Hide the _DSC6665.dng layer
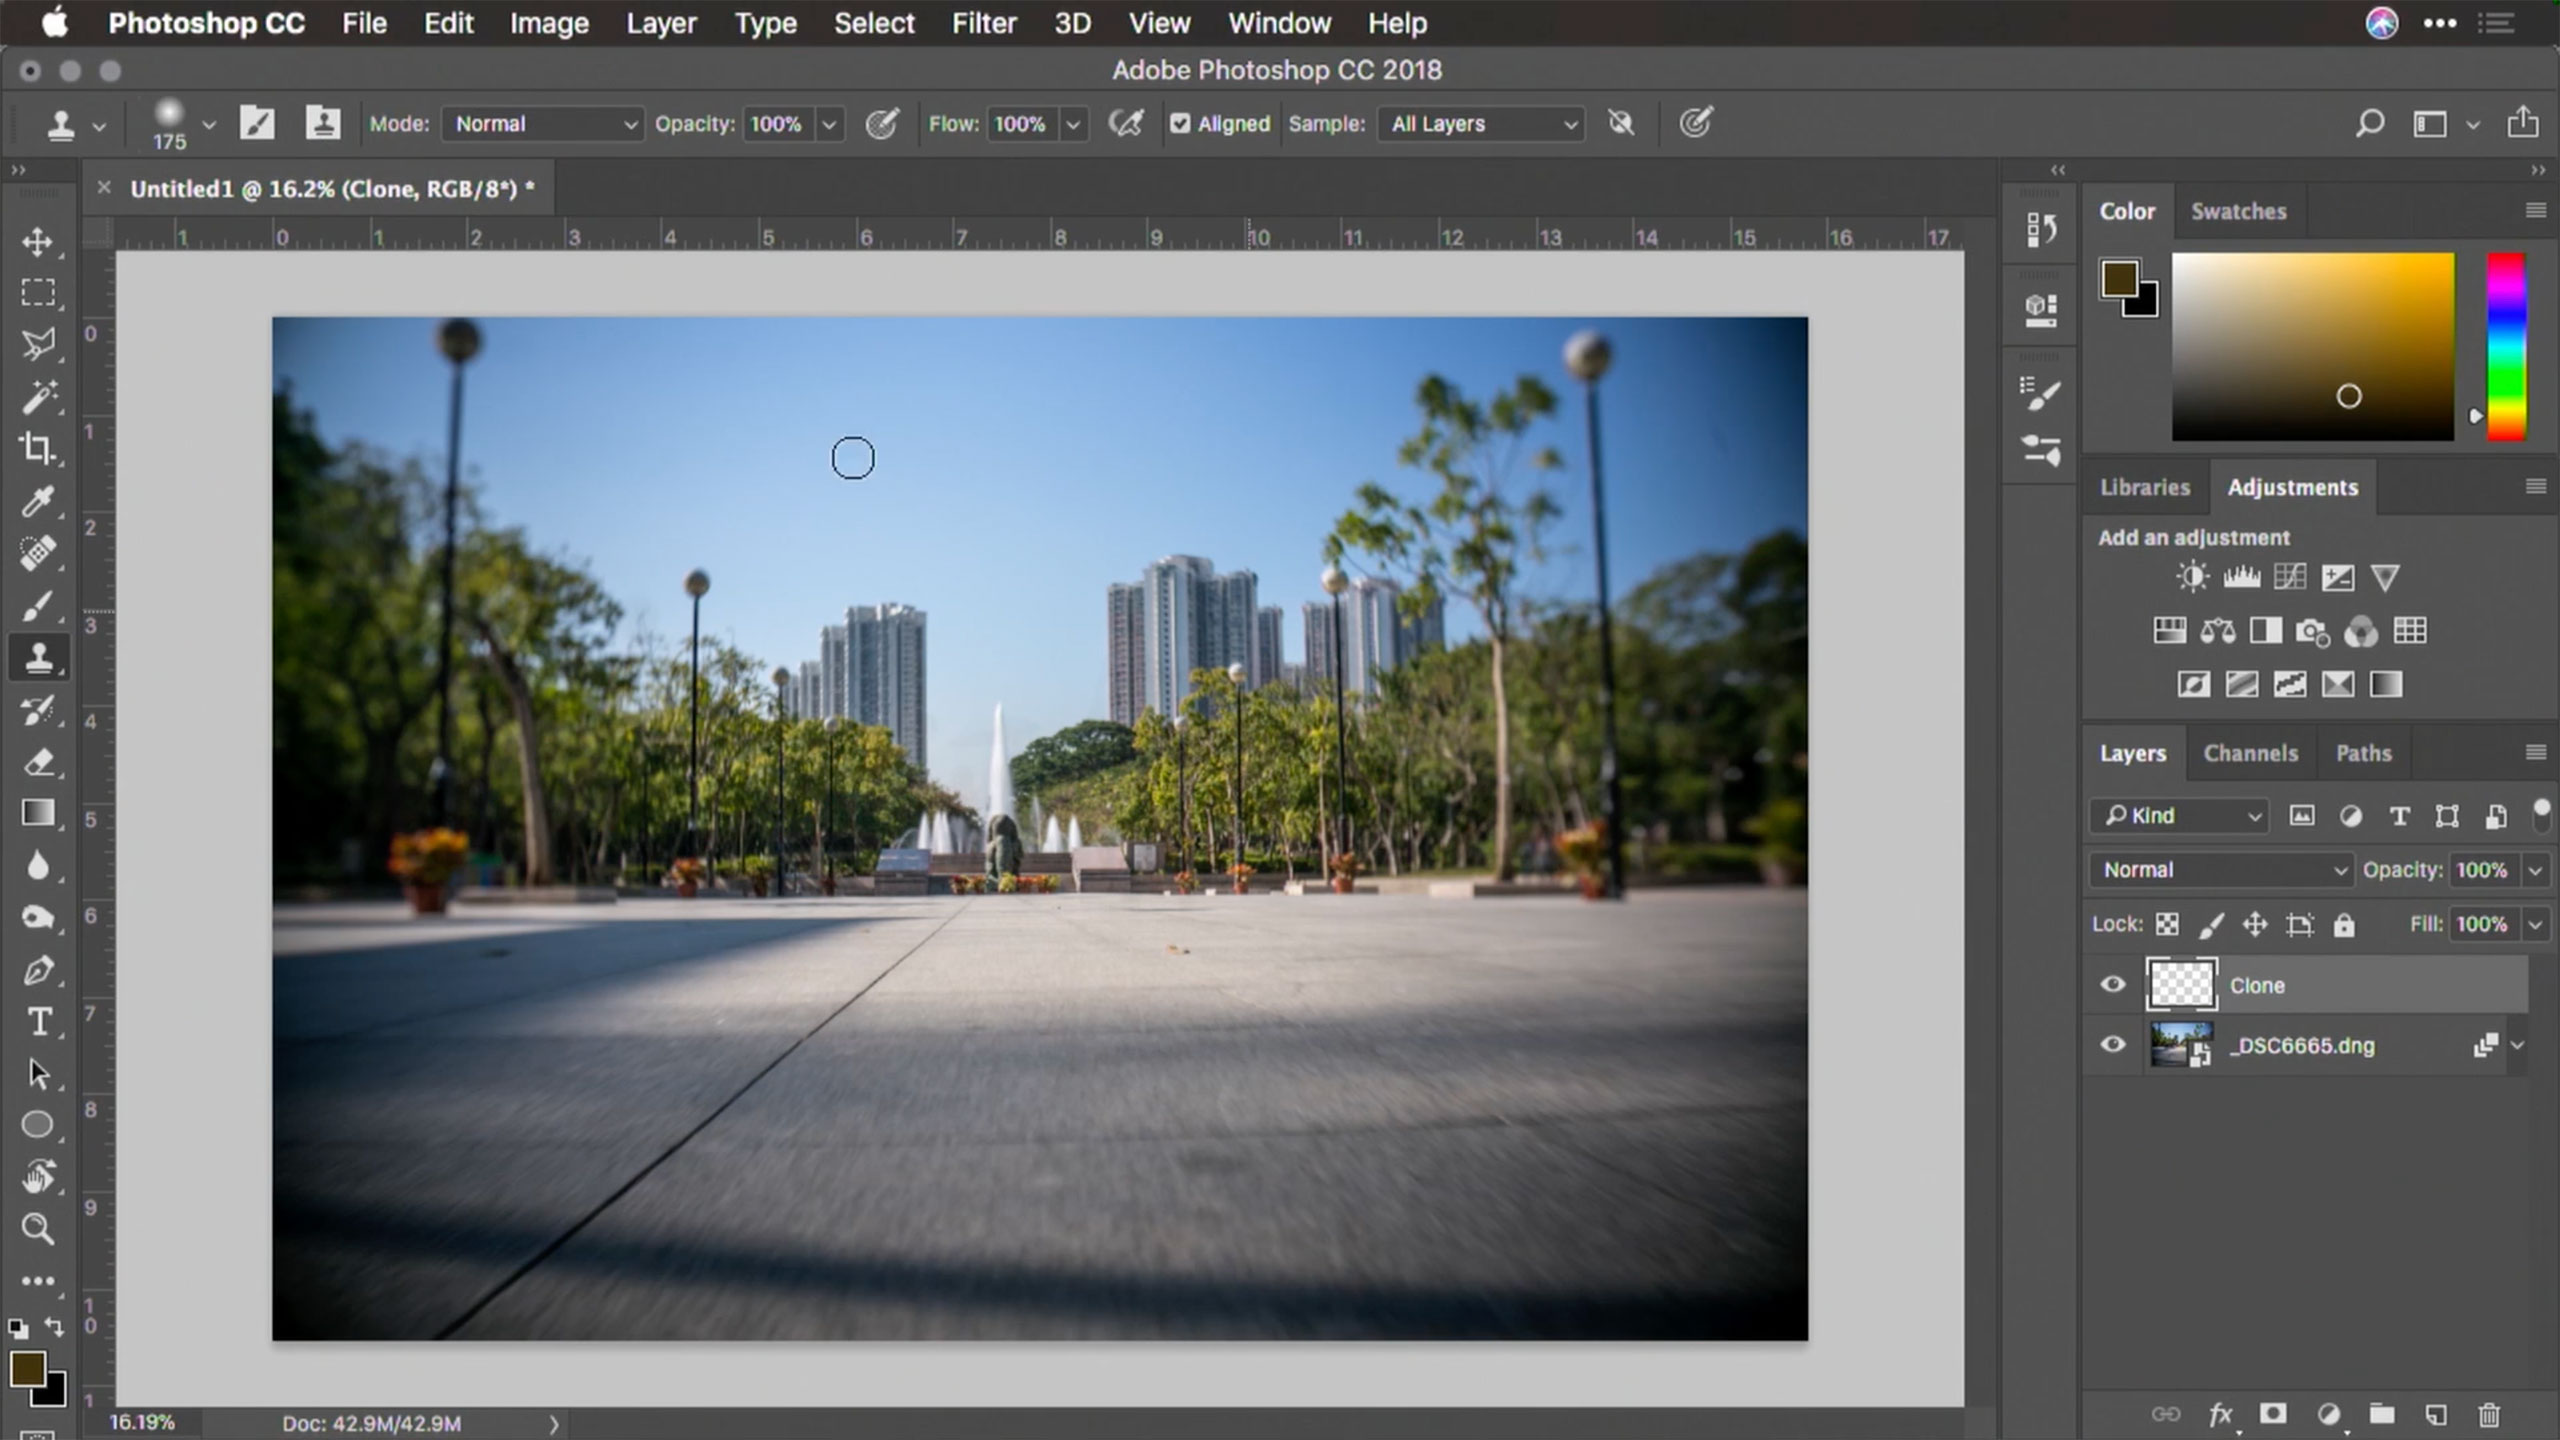Image resolution: width=2560 pixels, height=1440 pixels. tap(2113, 1045)
